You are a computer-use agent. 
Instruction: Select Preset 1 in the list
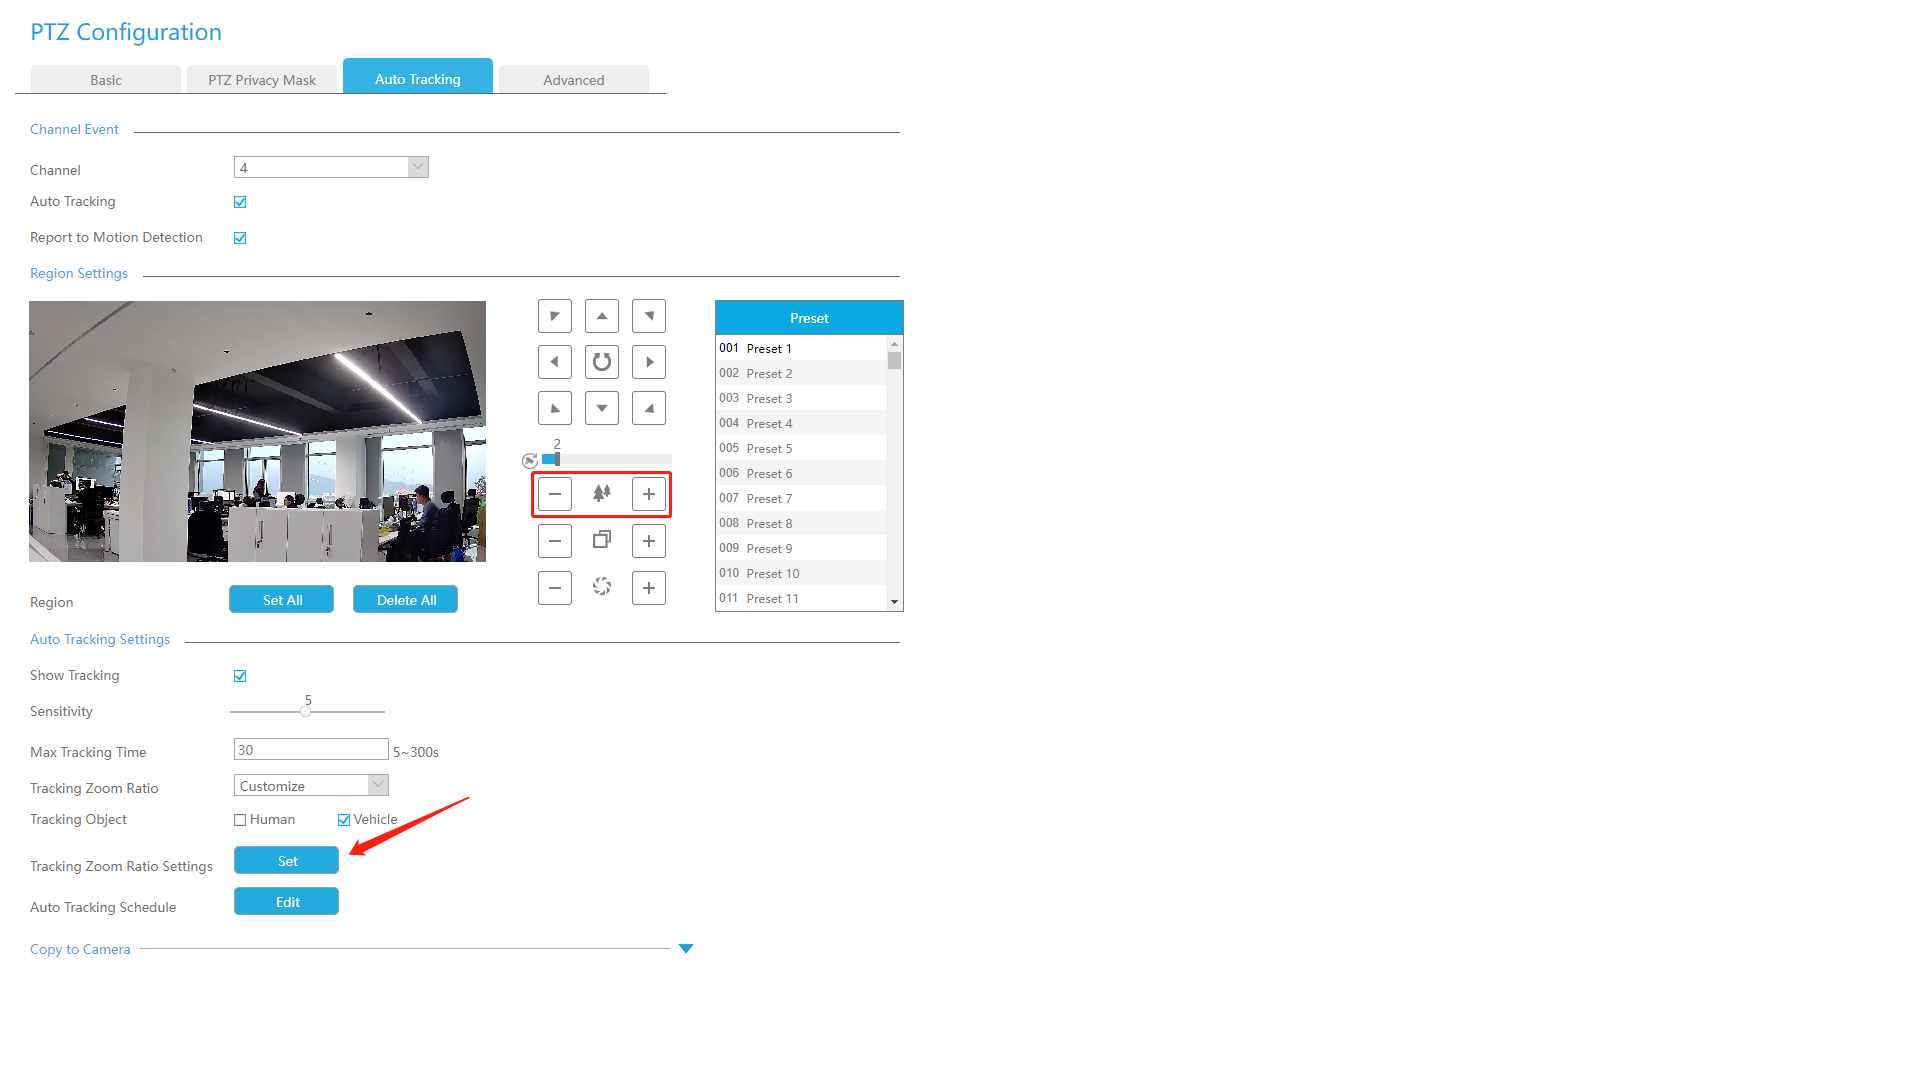click(801, 348)
